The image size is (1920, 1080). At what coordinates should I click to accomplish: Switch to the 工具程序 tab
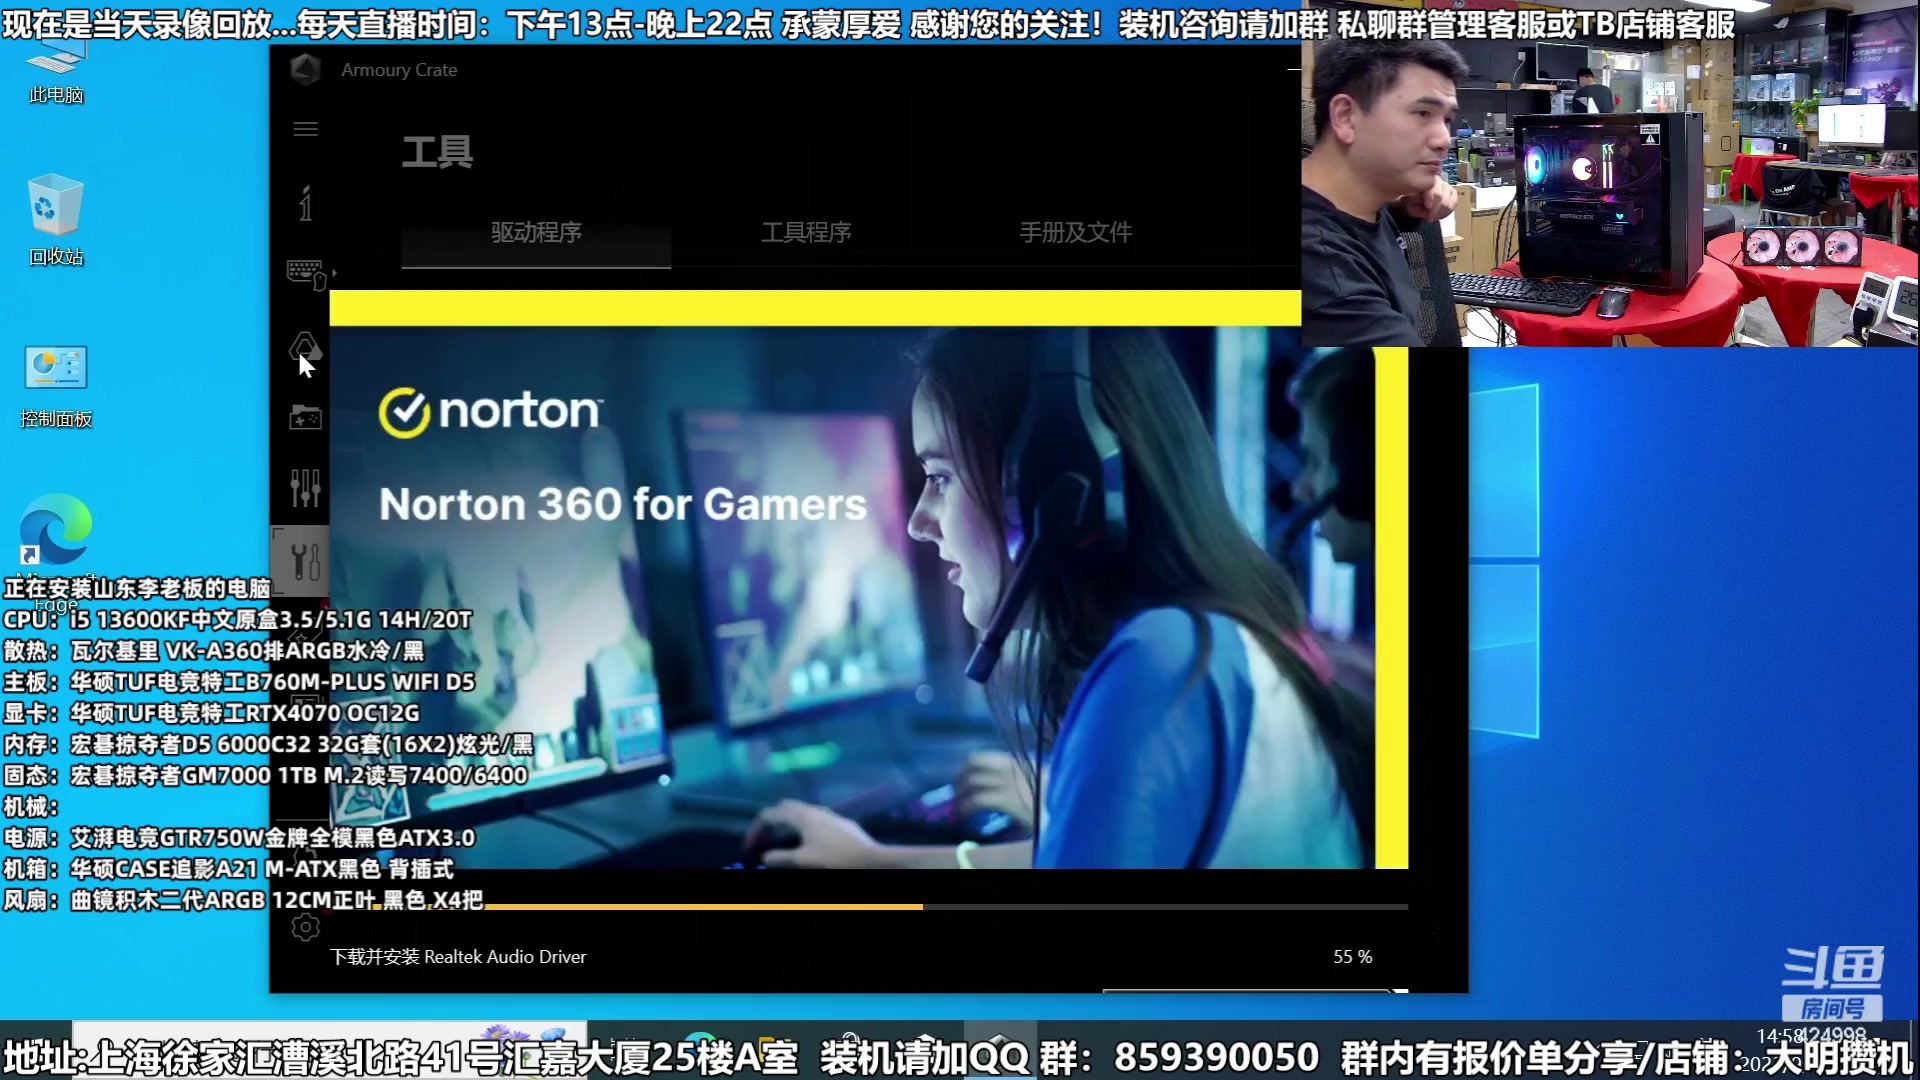[x=806, y=233]
